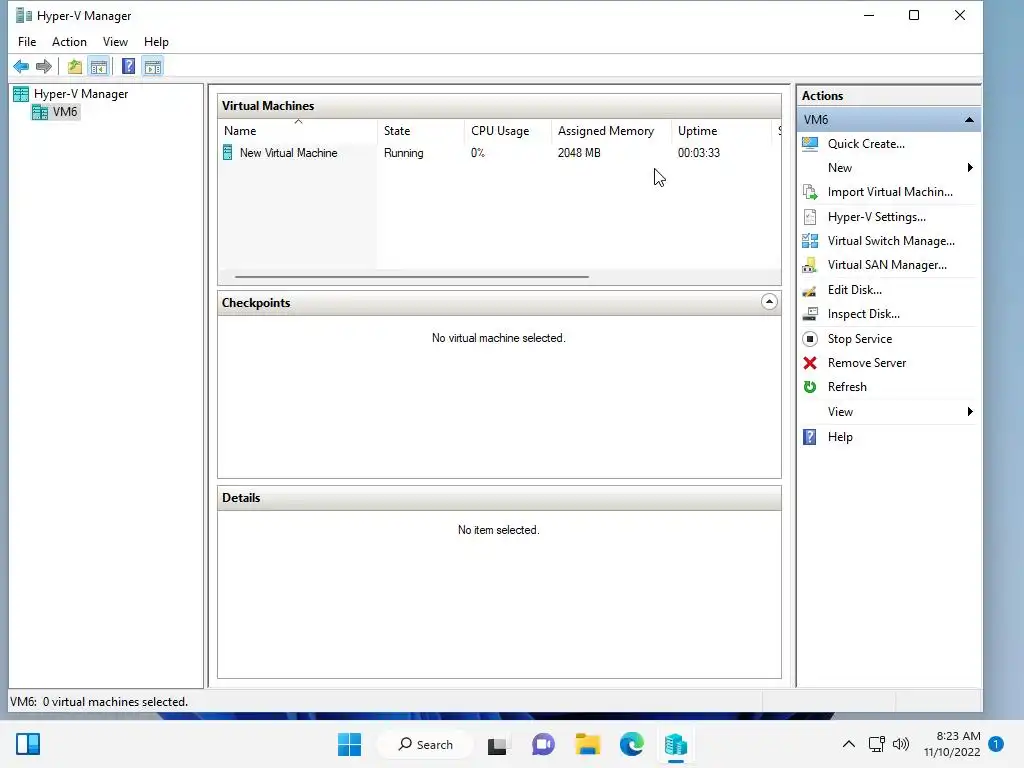Open File Explorer from the taskbar
The image size is (1024, 768).
pyautogui.click(x=587, y=744)
